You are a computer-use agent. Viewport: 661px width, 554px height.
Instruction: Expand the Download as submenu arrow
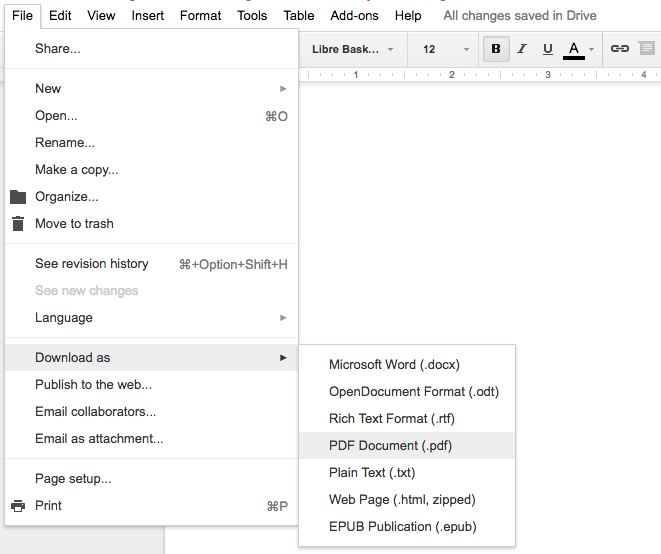coord(283,358)
